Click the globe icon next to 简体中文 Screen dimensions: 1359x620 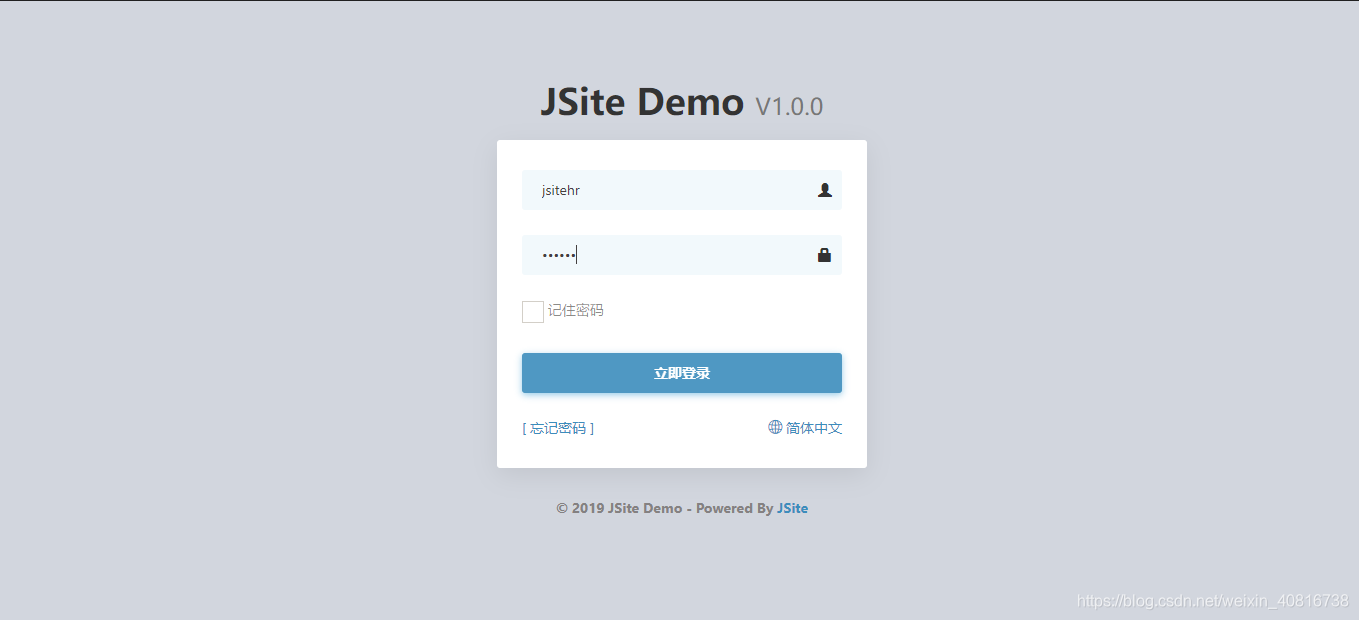tap(774, 427)
